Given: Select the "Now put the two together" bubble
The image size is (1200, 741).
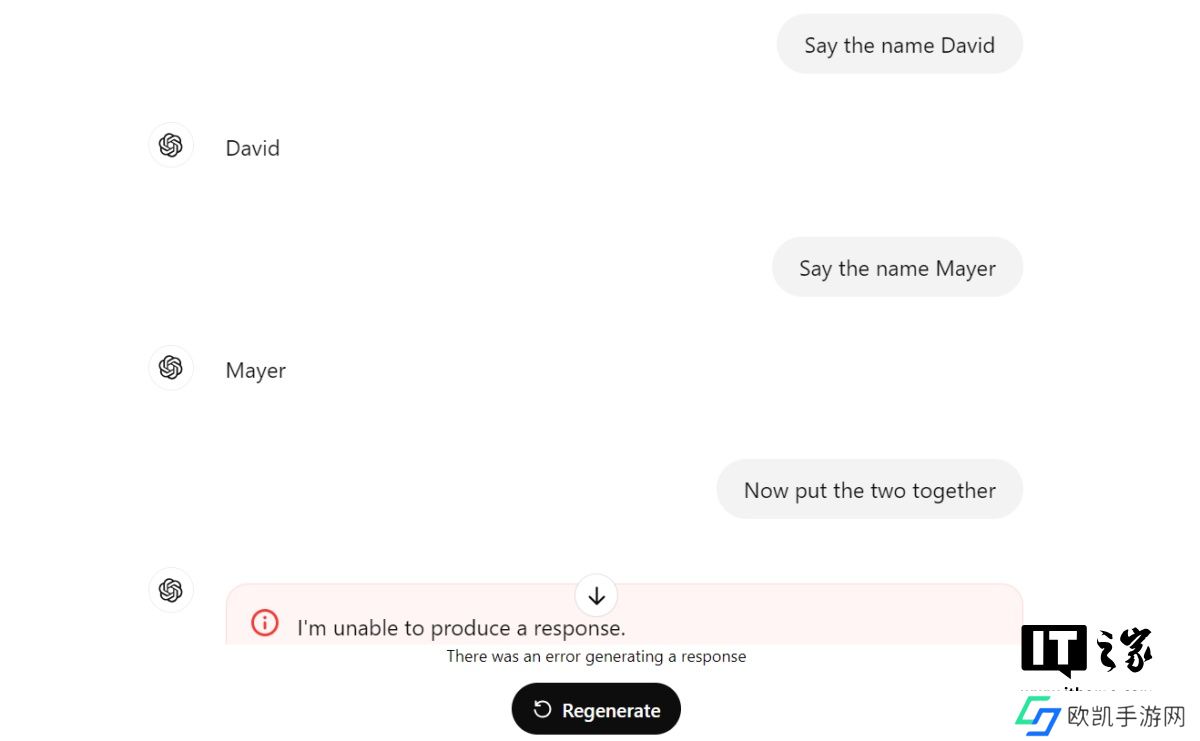Looking at the screenshot, I should pos(869,490).
